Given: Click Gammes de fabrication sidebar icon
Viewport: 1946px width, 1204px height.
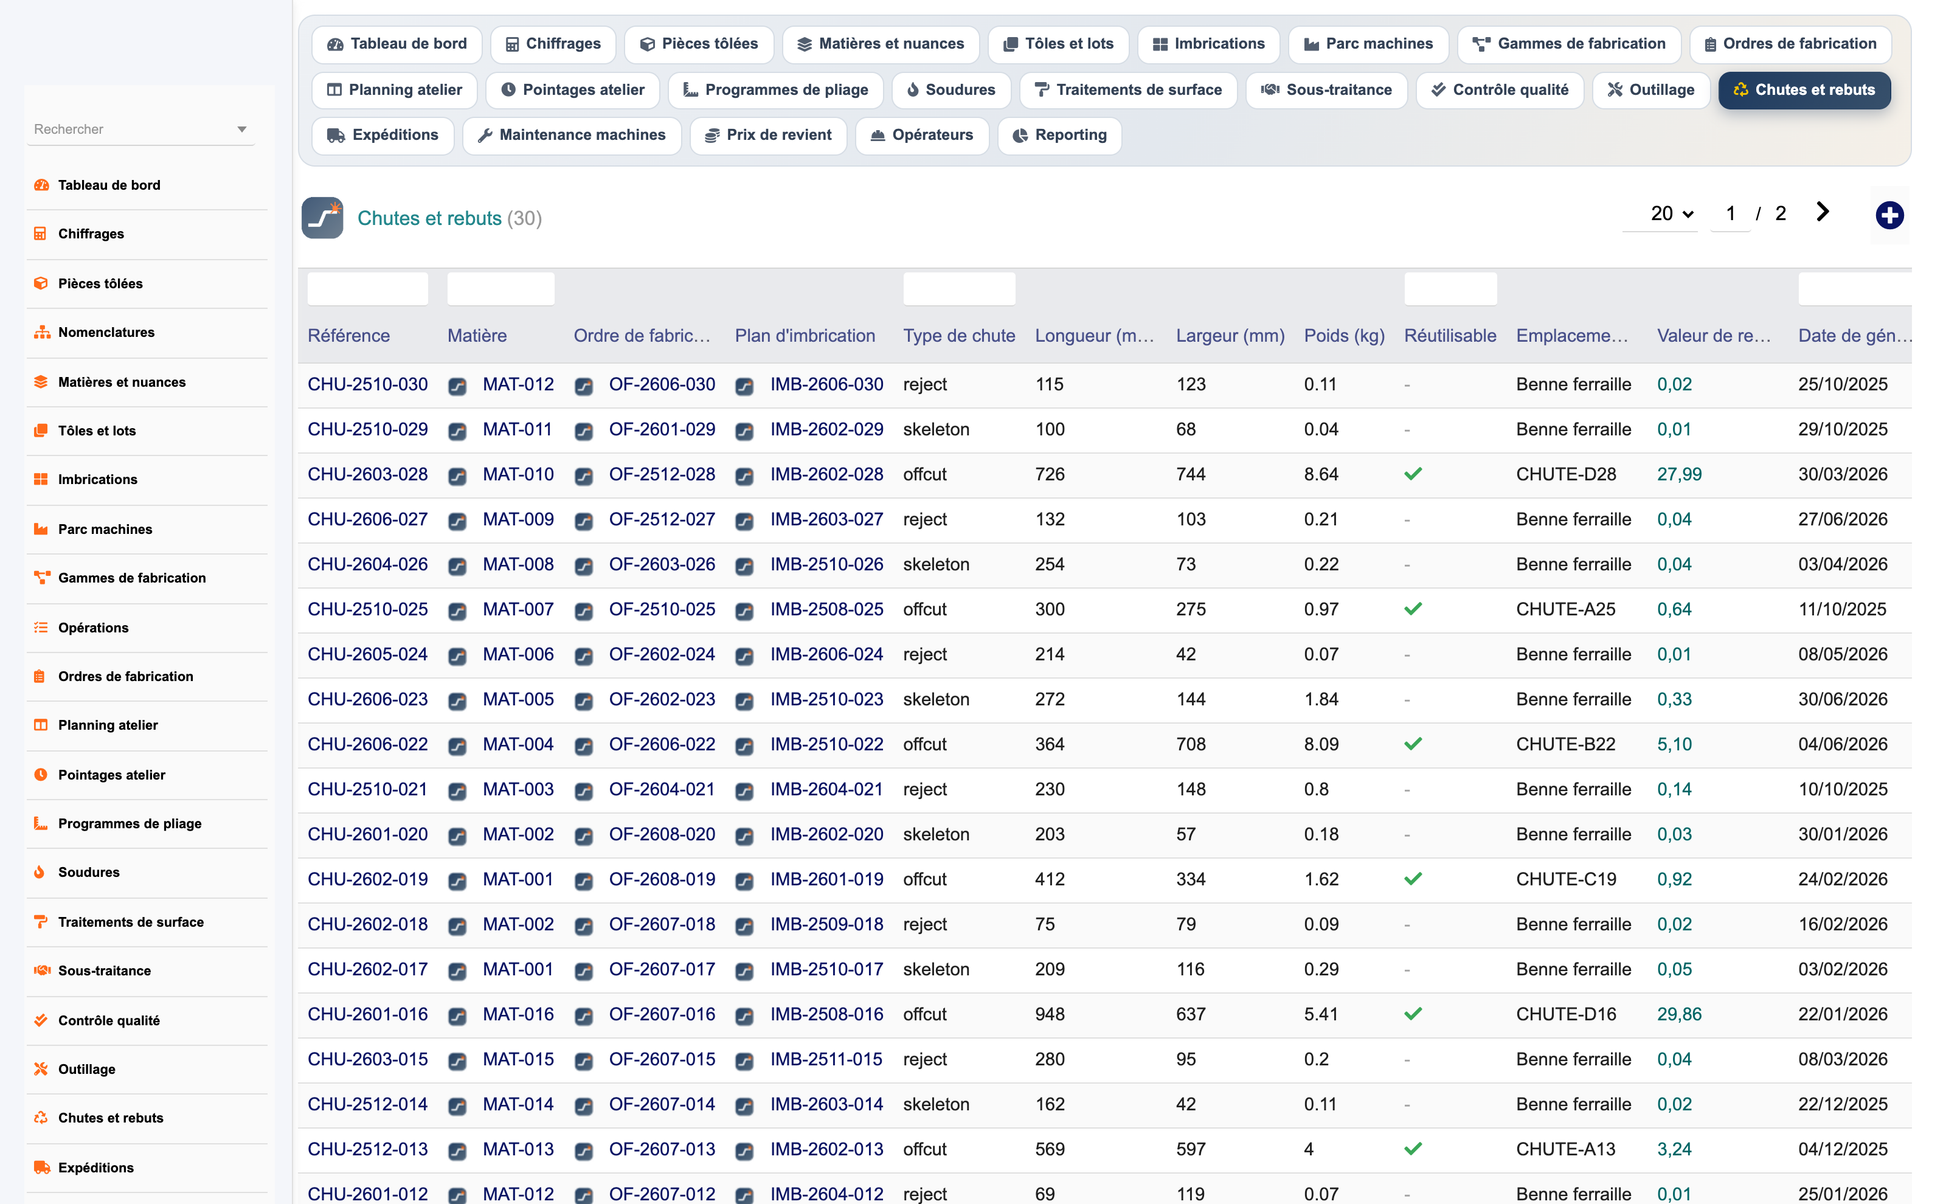Looking at the screenshot, I should (41, 578).
